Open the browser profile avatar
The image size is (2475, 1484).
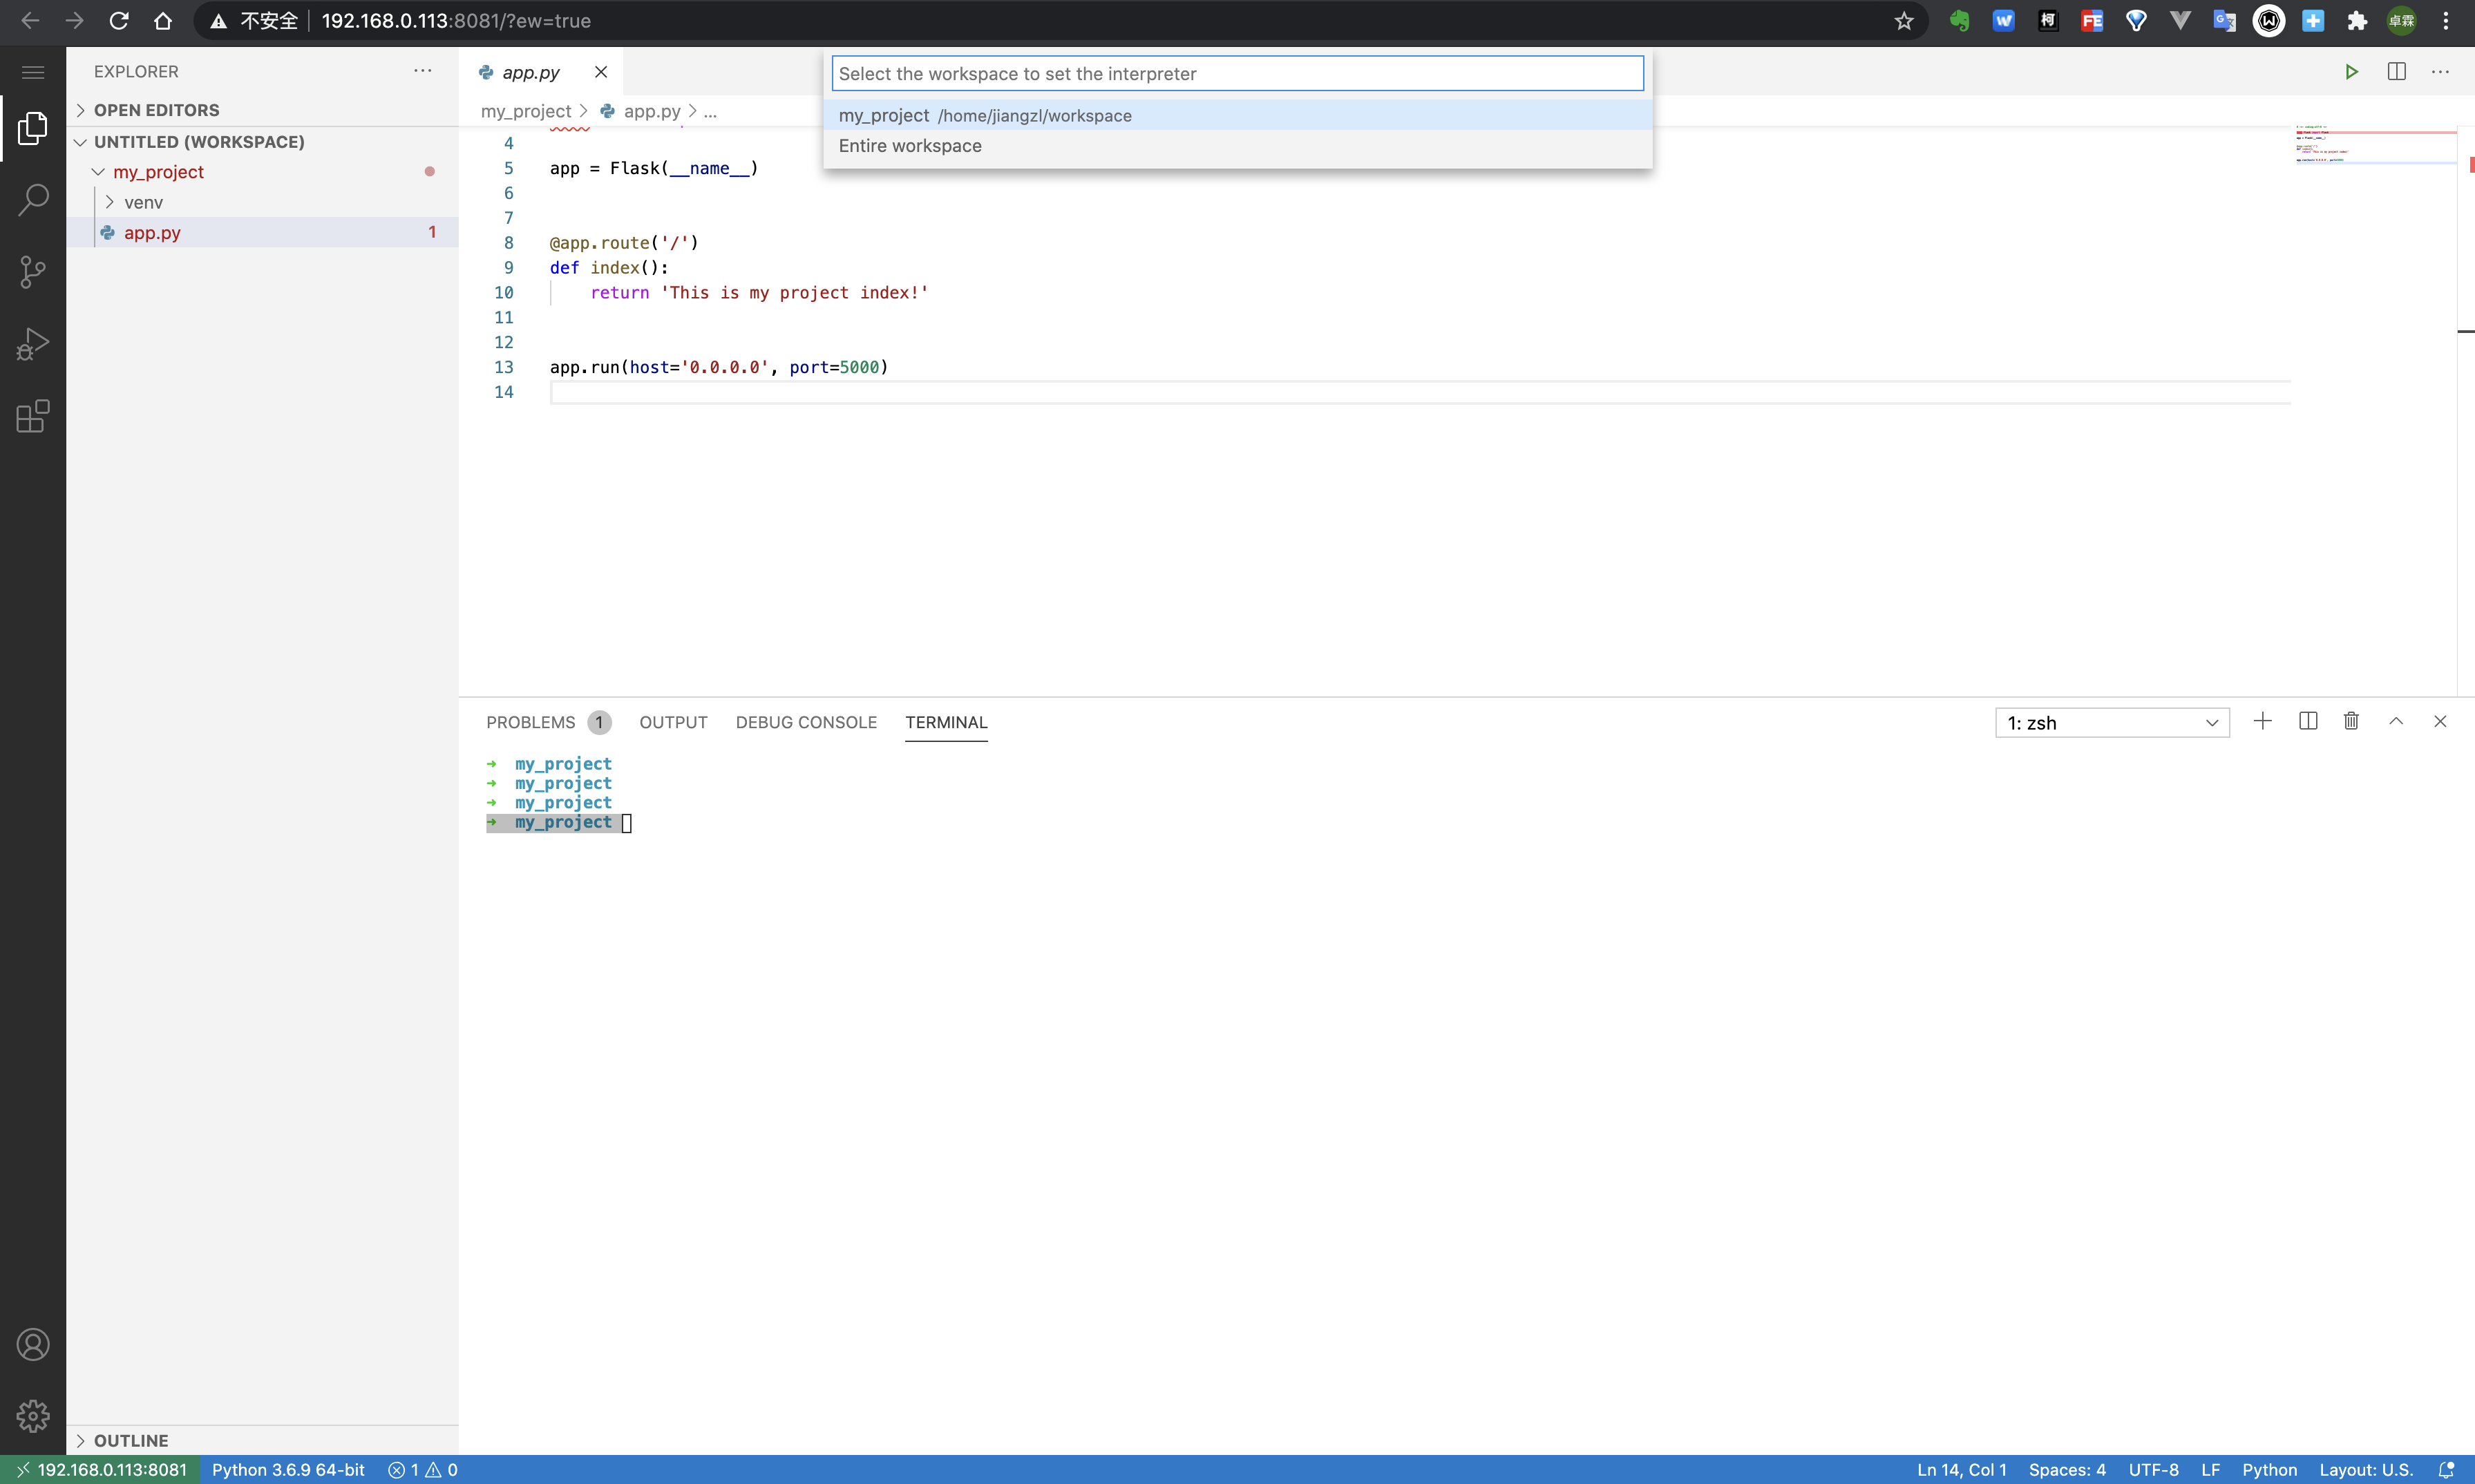coord(2401,21)
